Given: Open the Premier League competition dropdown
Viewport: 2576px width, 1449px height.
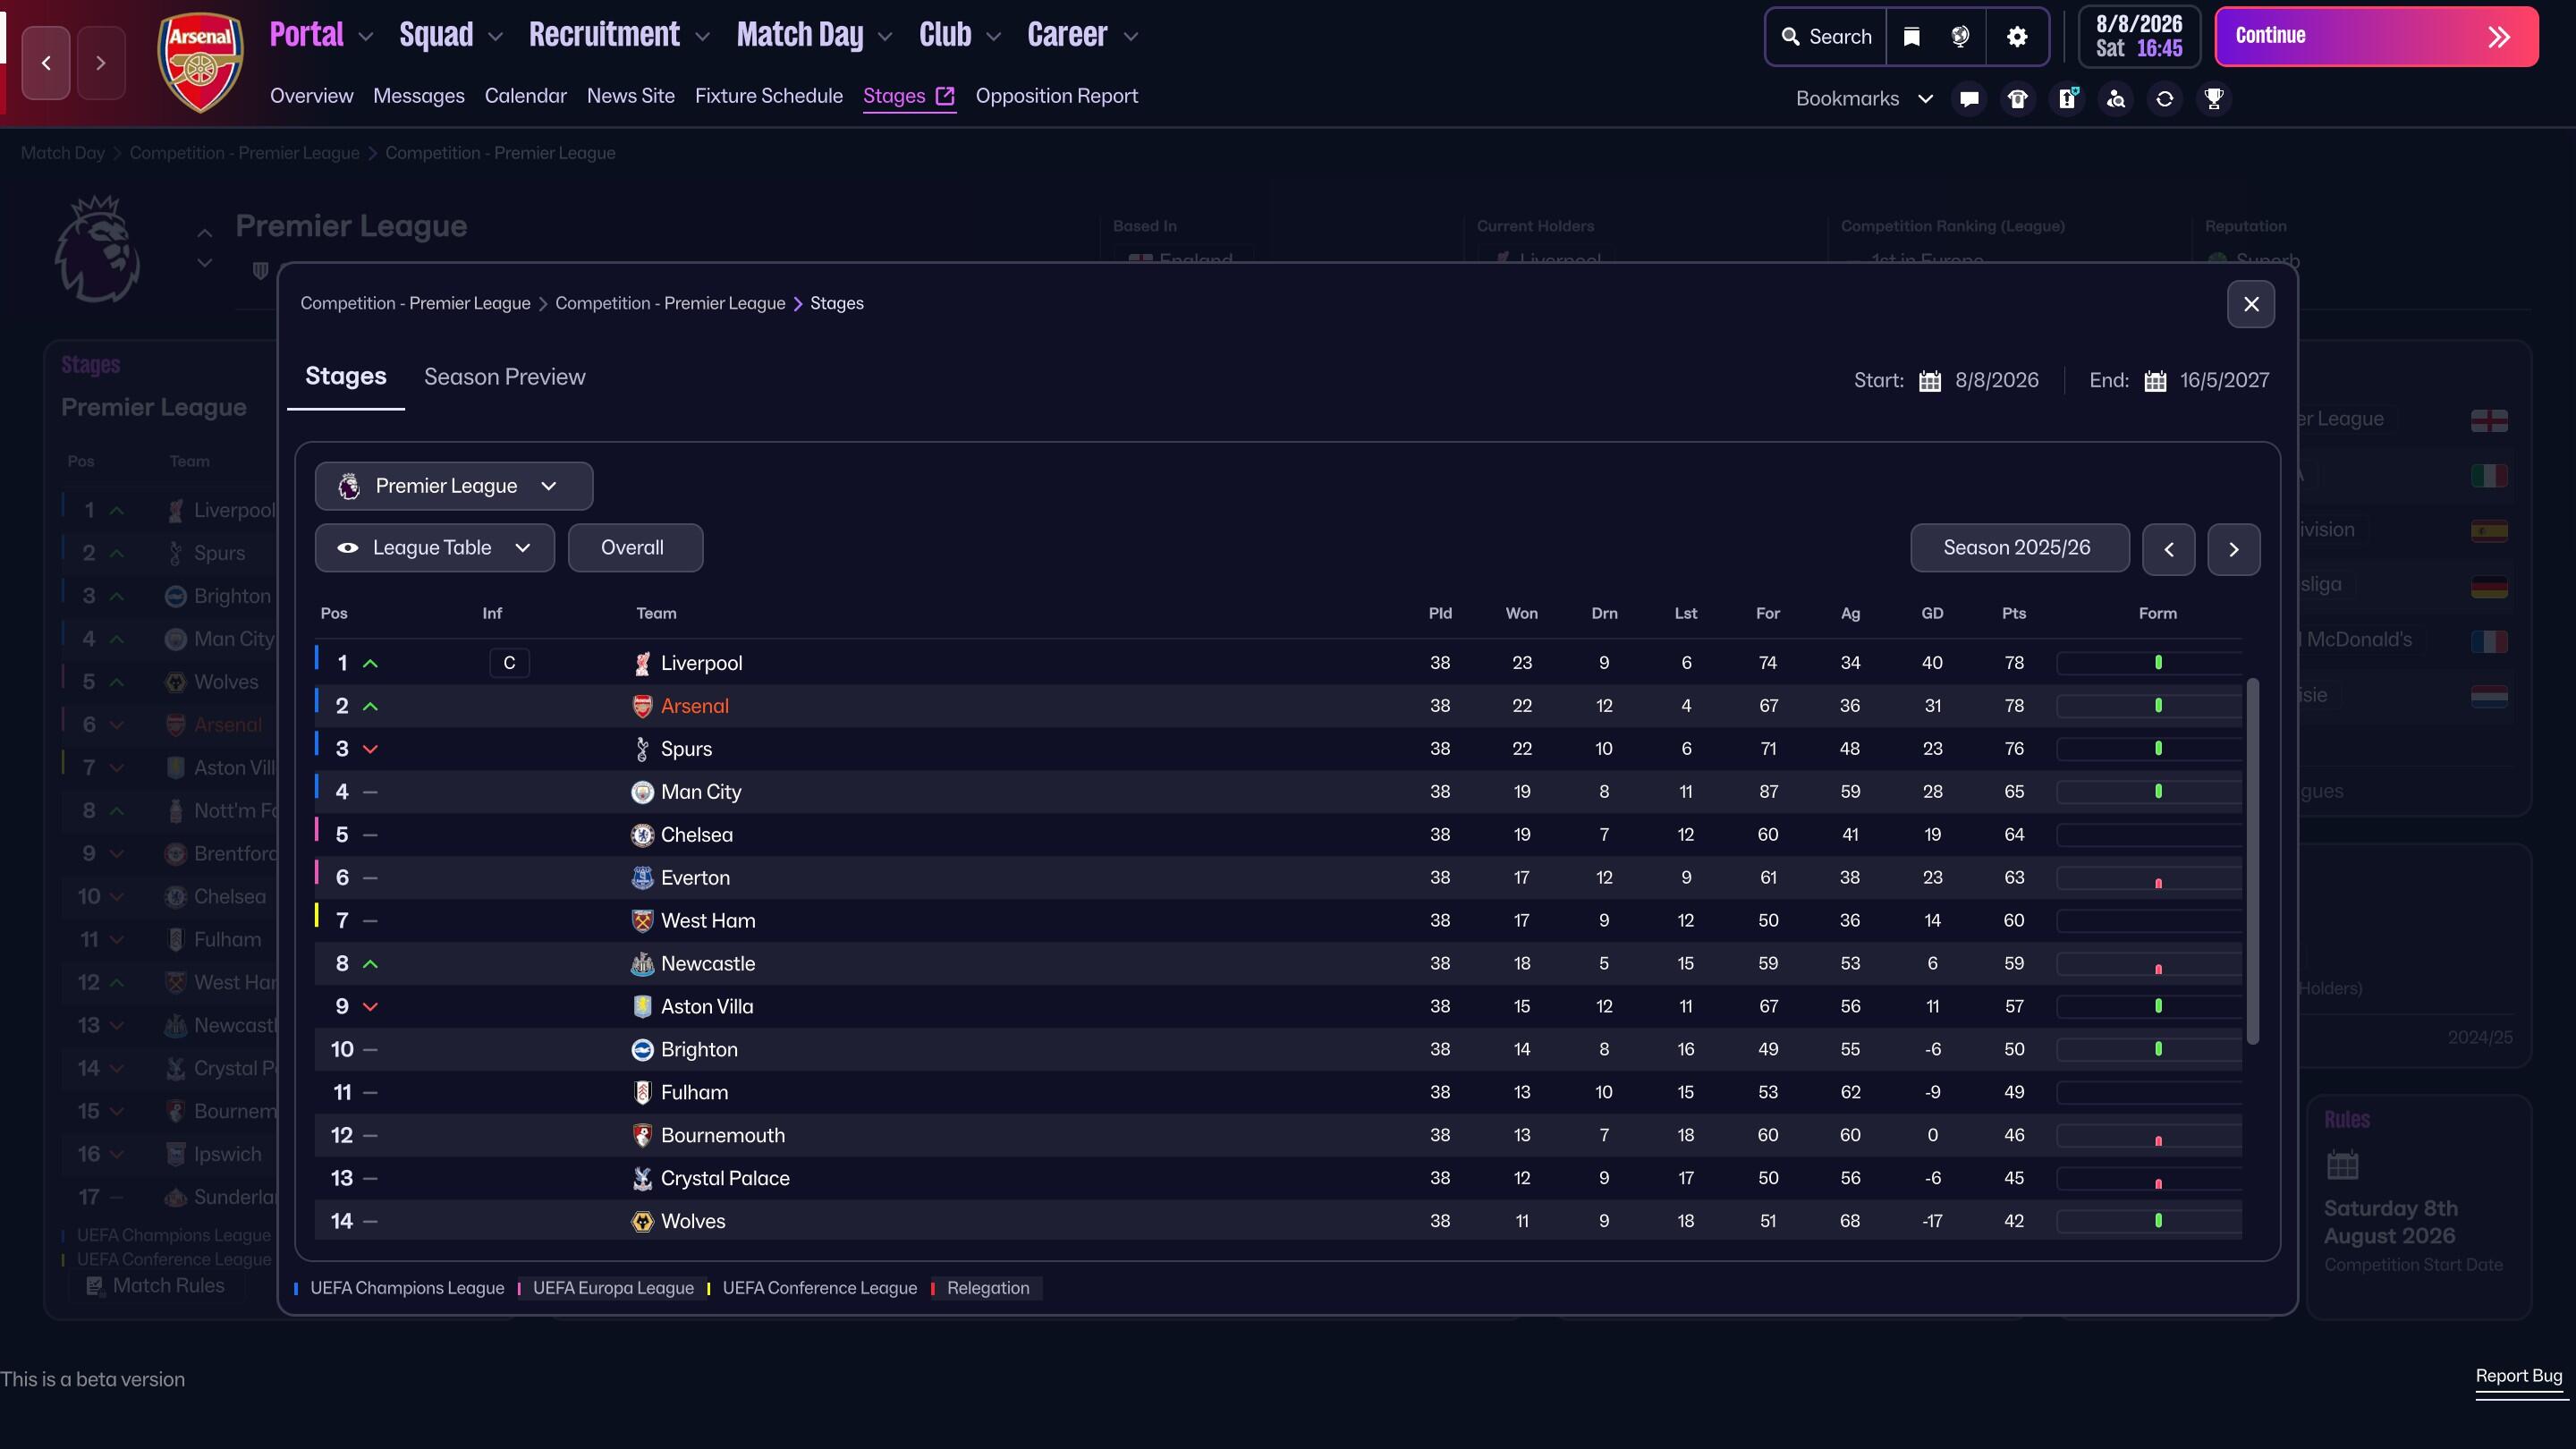Looking at the screenshot, I should pyautogui.click(x=453, y=486).
